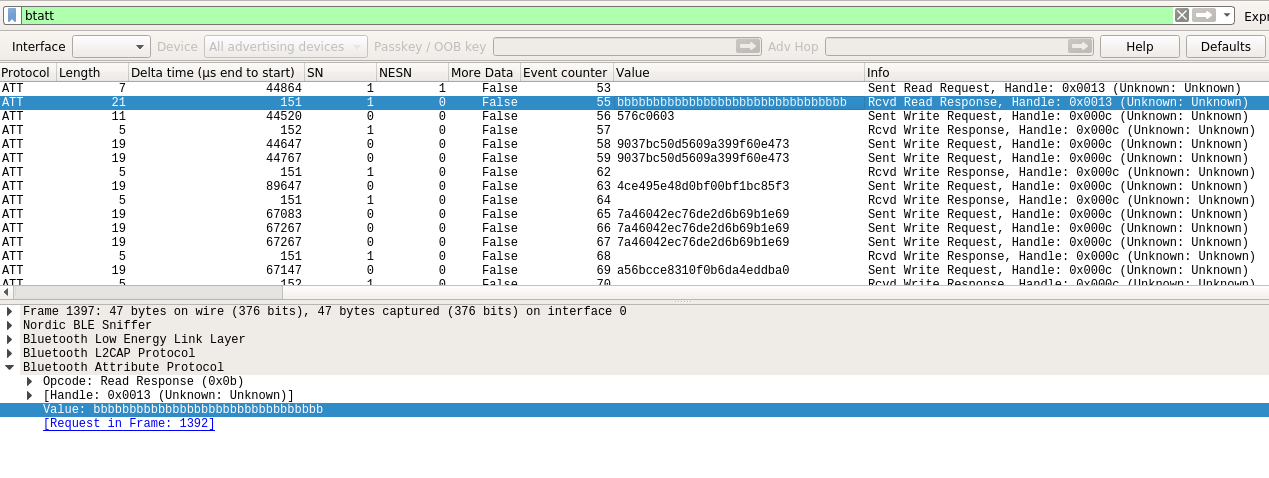Screen dimensions: 1269x478
Task: Click the Passkey / OOB key apply arrow
Action: [748, 46]
